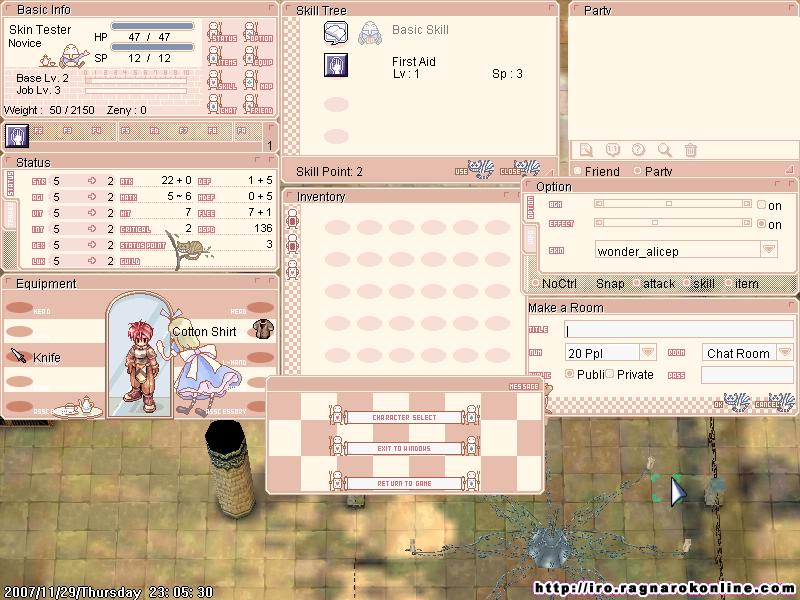Toggle EFFECT on radio button

coord(761,223)
